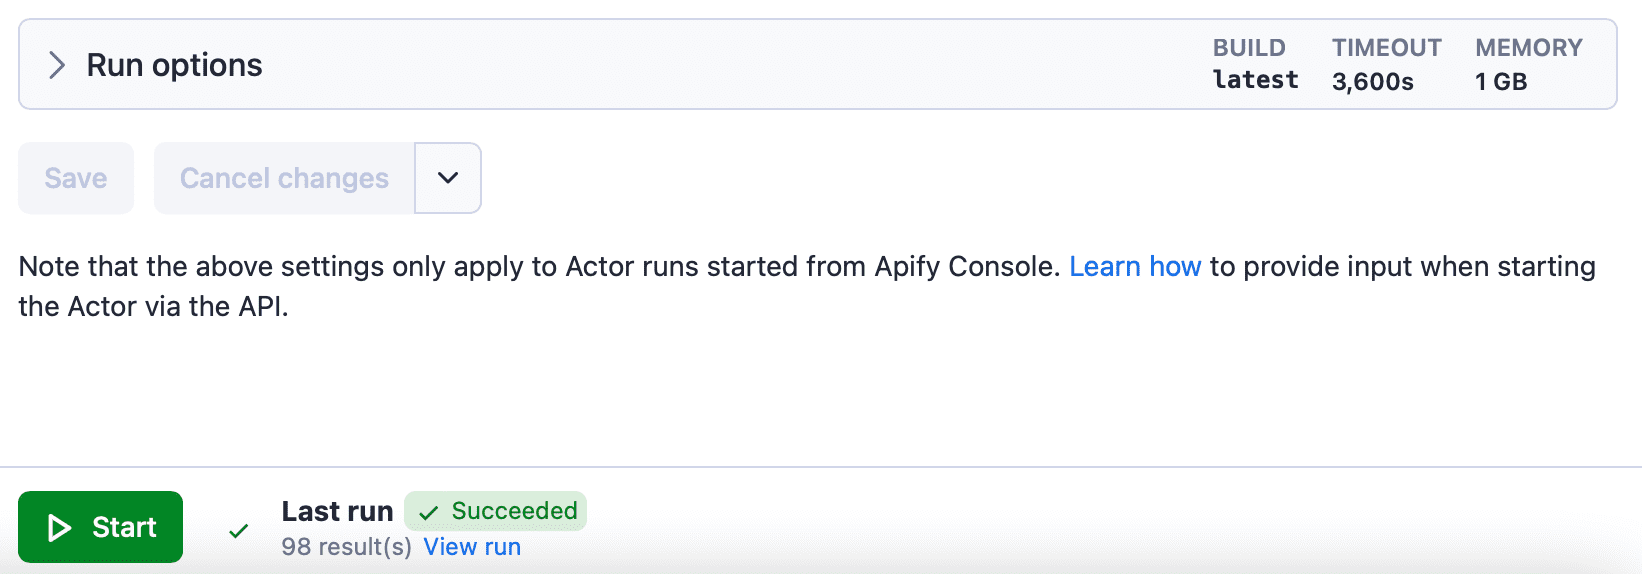Click the 98 result(s) text
Viewport: 1642px width, 574px height.
tap(346, 547)
